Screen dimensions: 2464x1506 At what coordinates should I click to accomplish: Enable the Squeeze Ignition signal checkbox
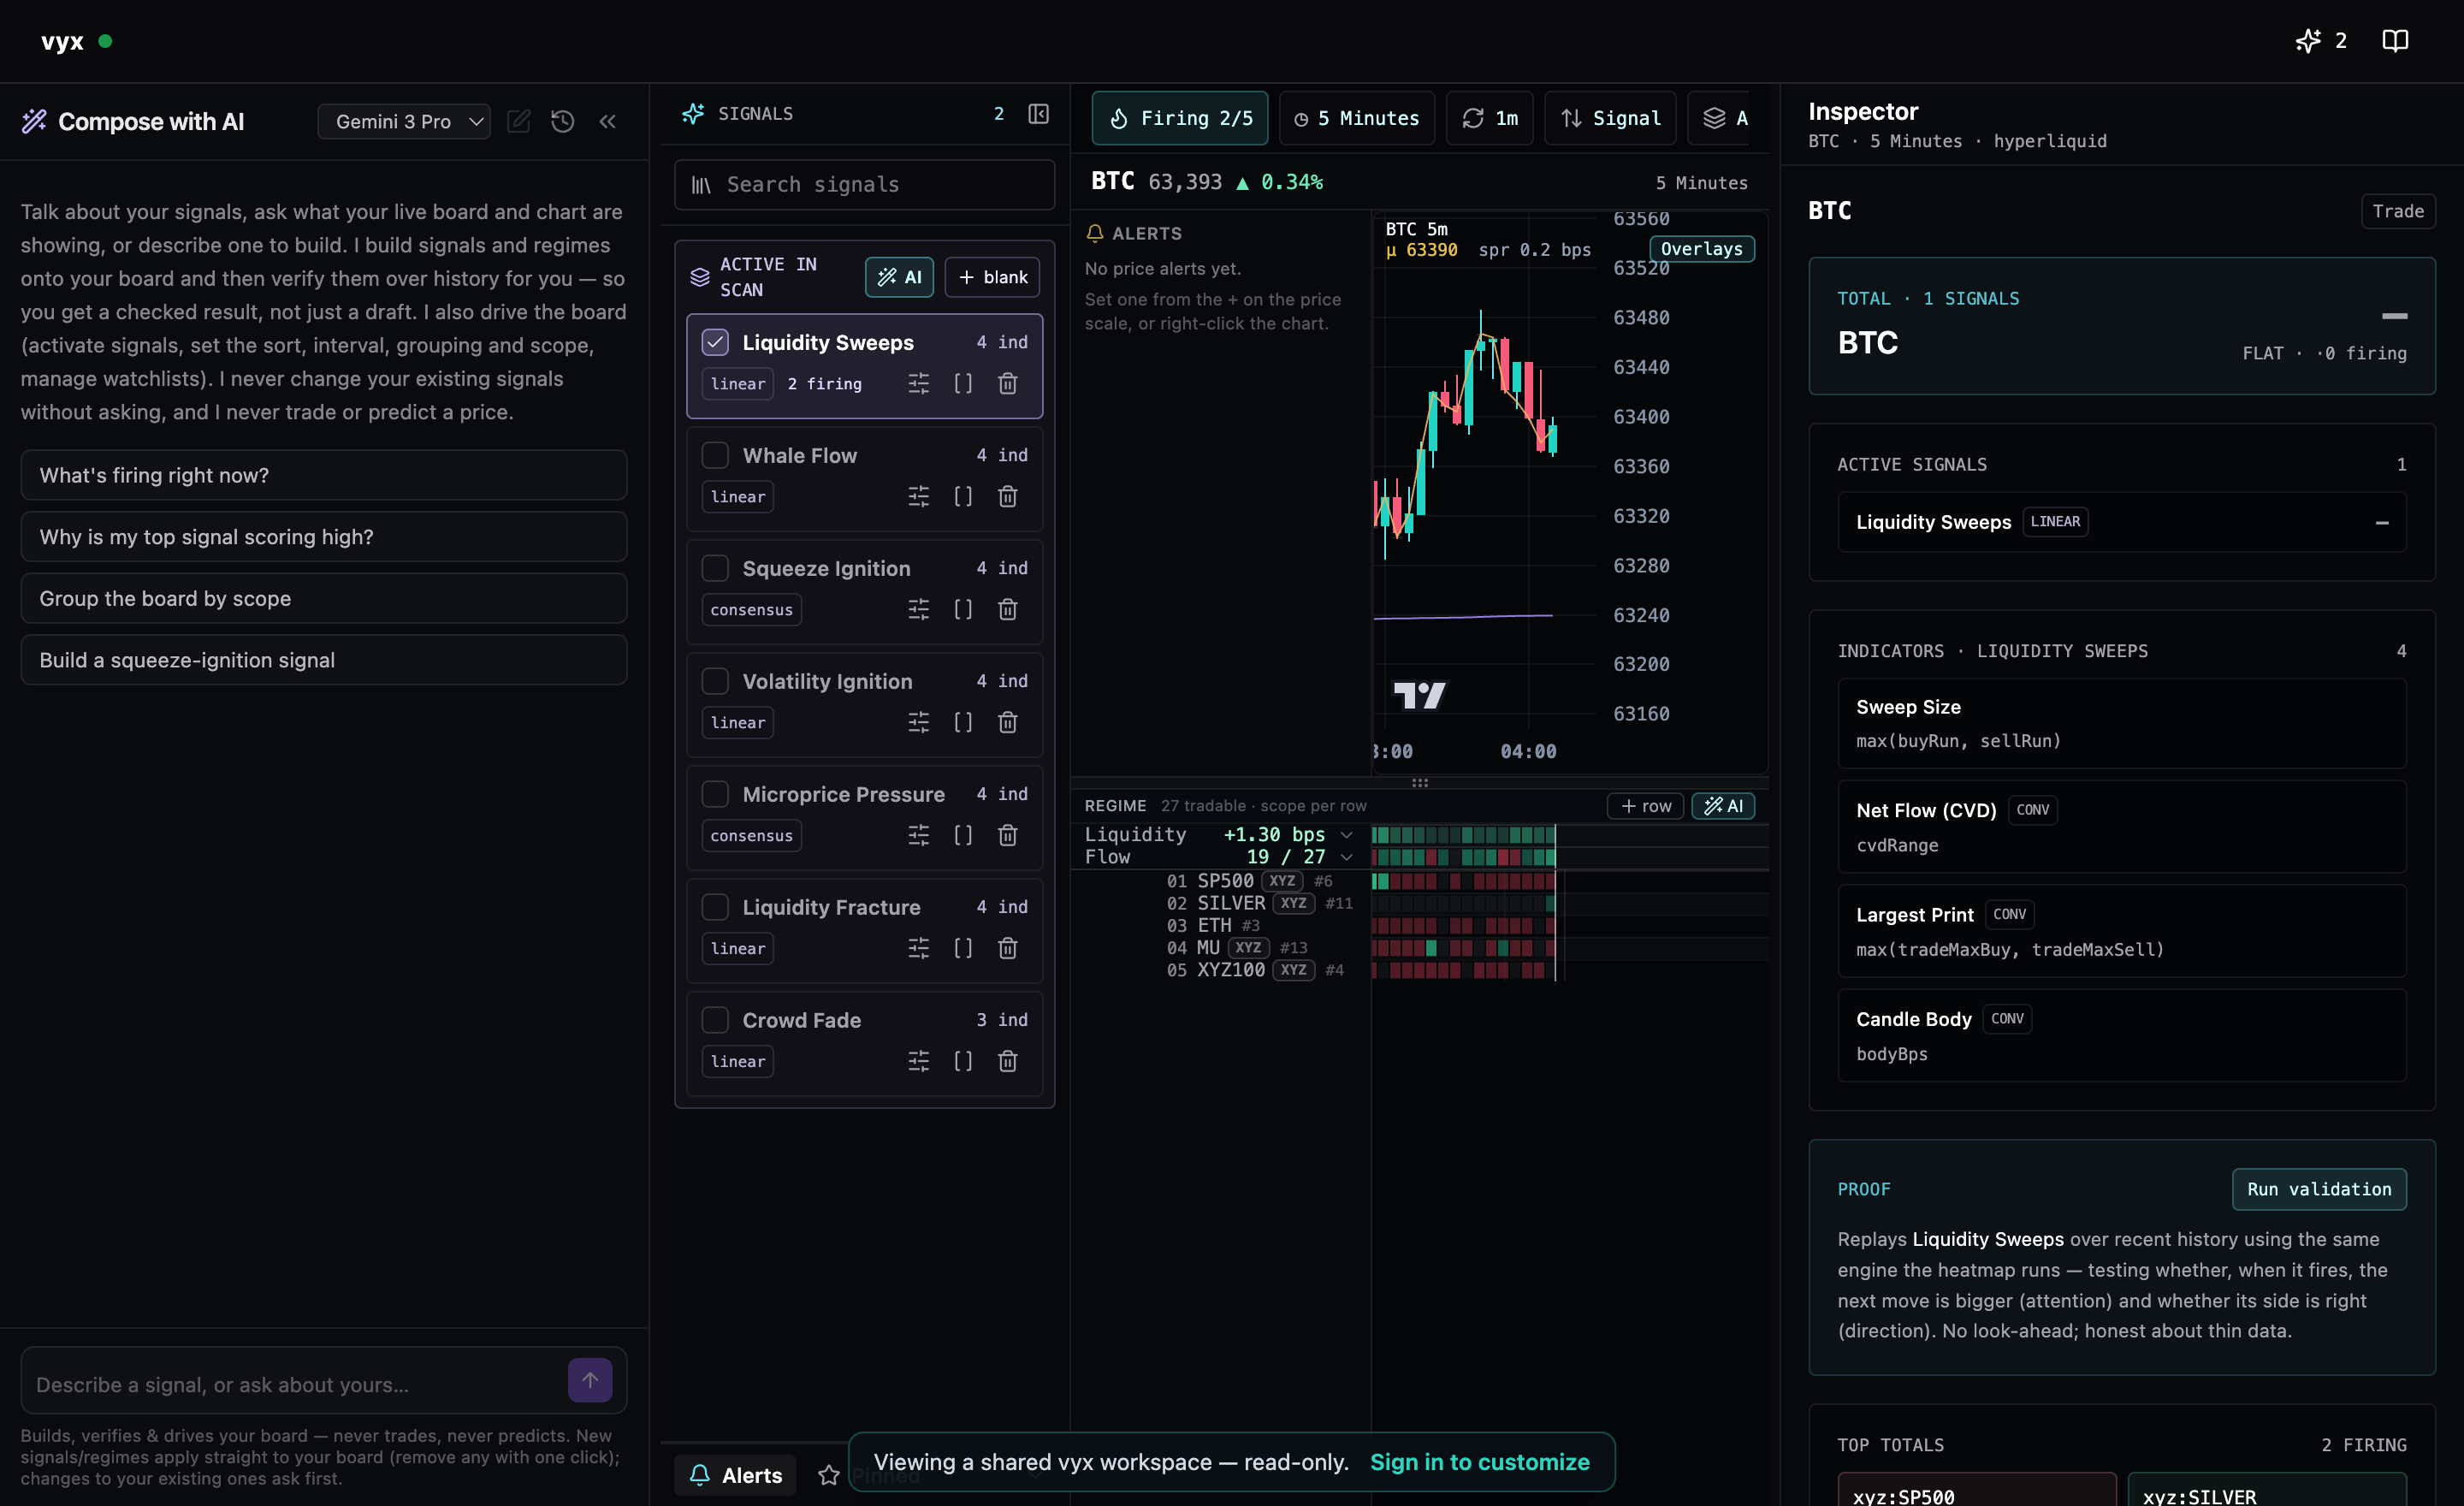coord(715,569)
